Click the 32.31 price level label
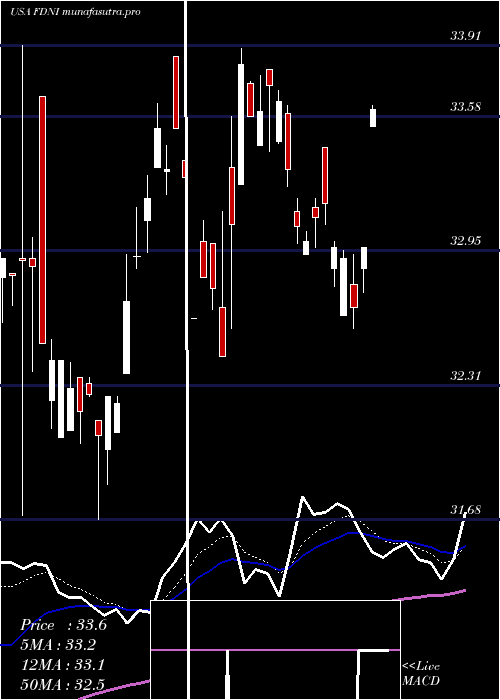The height and width of the screenshot is (700, 500). [x=465, y=376]
